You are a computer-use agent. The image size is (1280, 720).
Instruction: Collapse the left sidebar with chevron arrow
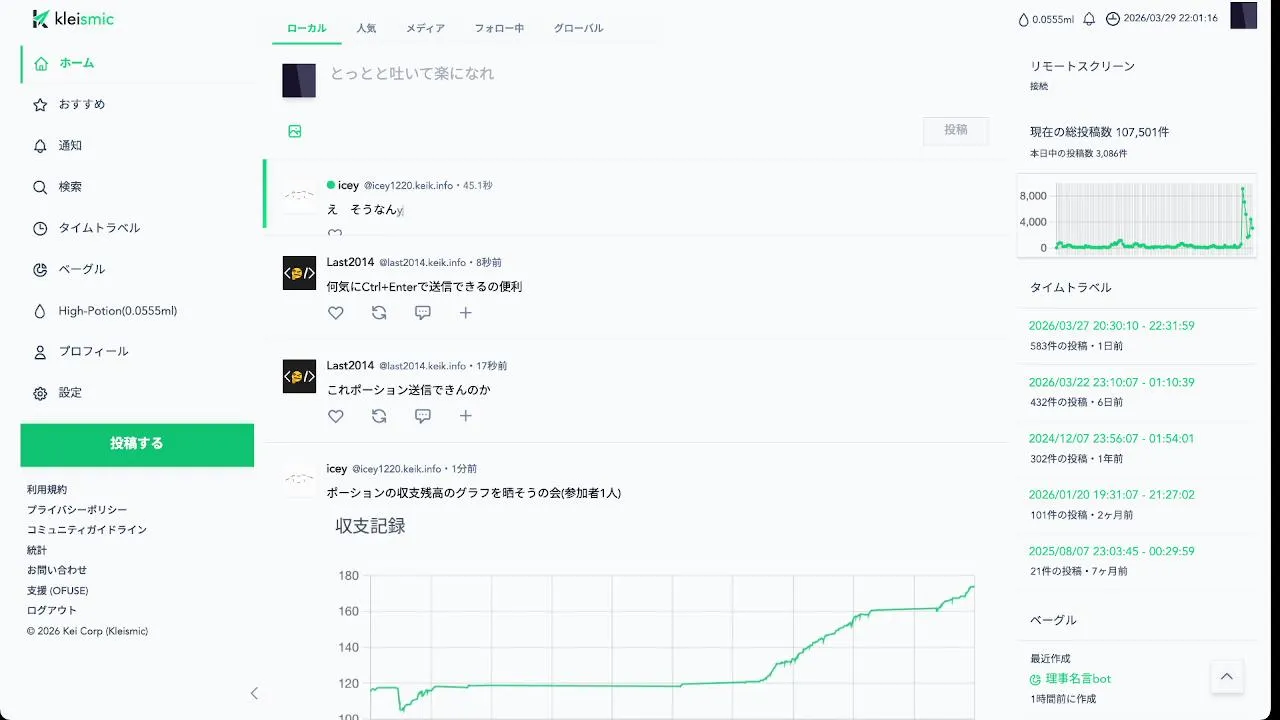pyautogui.click(x=254, y=693)
